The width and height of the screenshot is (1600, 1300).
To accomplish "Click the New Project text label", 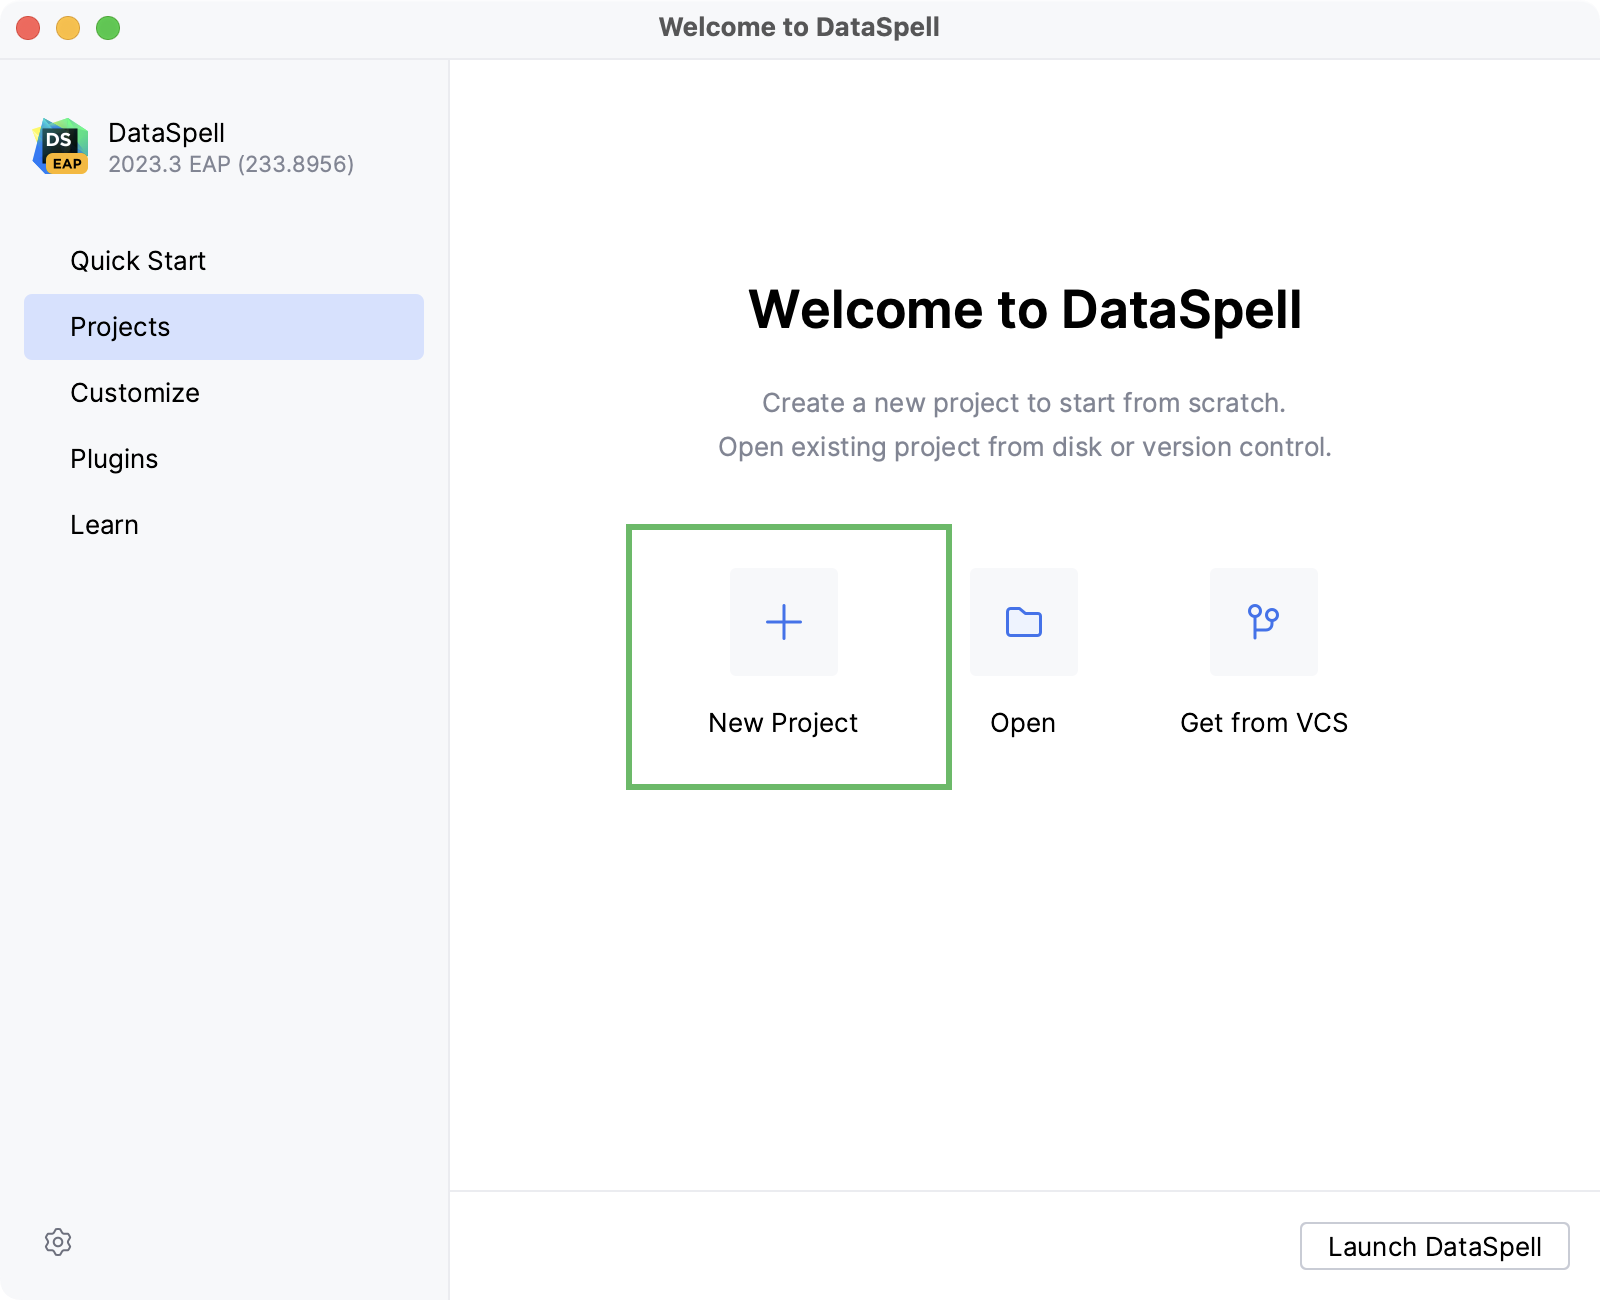I will 783,723.
